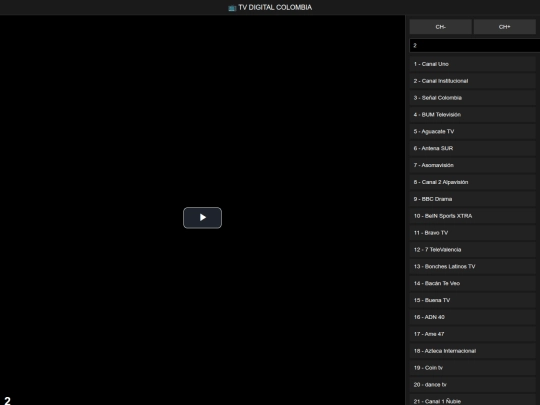540x405 pixels.
Task: Switch to previous channel with CH-
Action: (440, 27)
